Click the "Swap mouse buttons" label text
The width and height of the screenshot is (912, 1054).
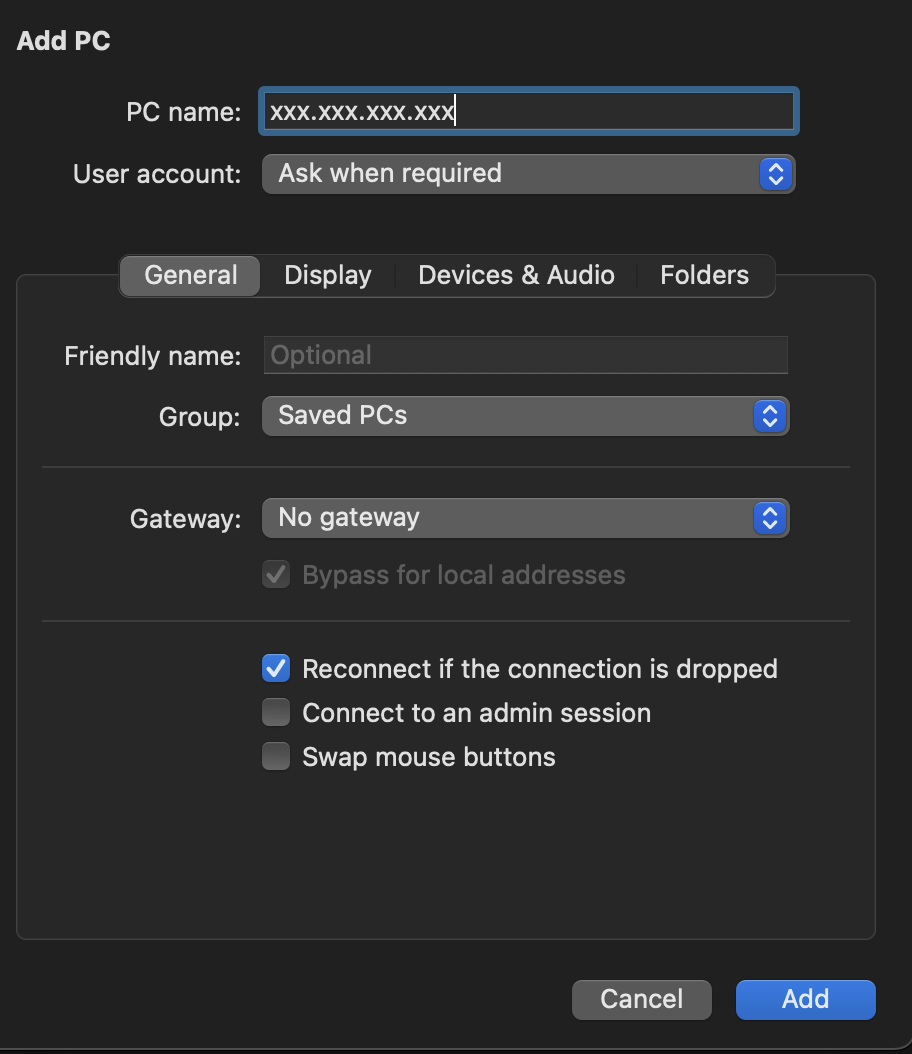(x=429, y=757)
